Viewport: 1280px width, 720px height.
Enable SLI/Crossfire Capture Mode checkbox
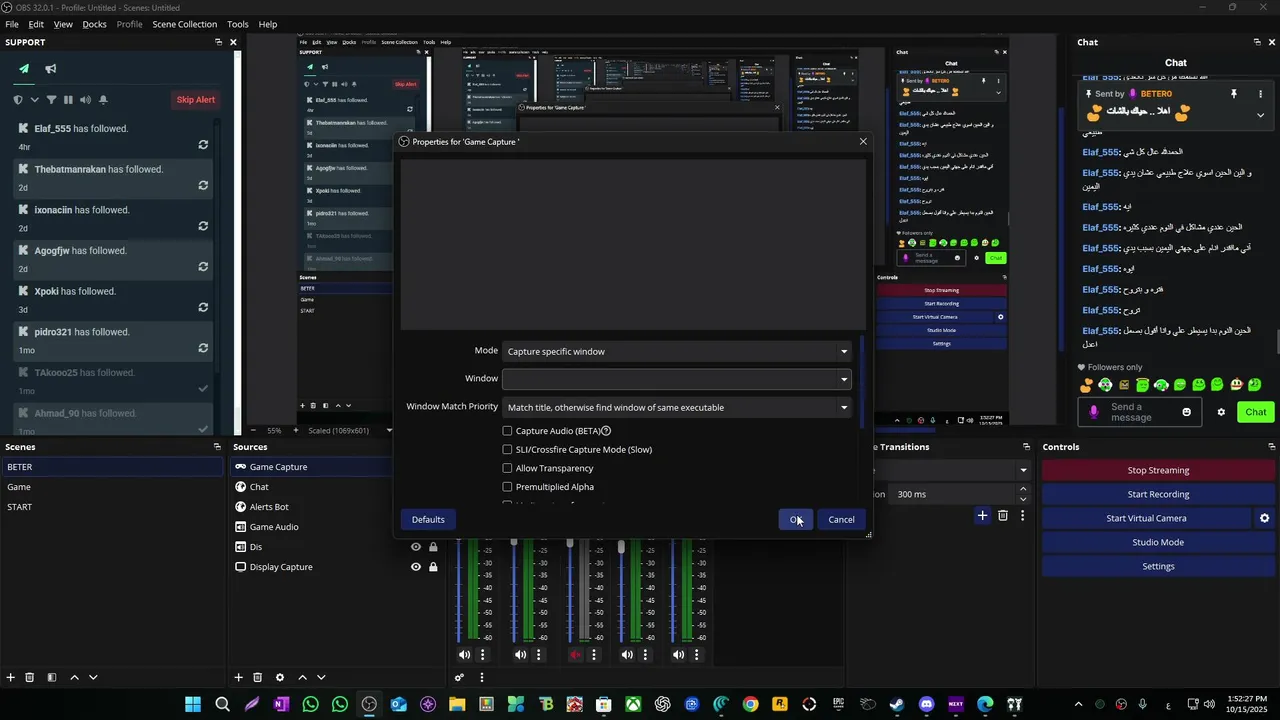click(507, 450)
